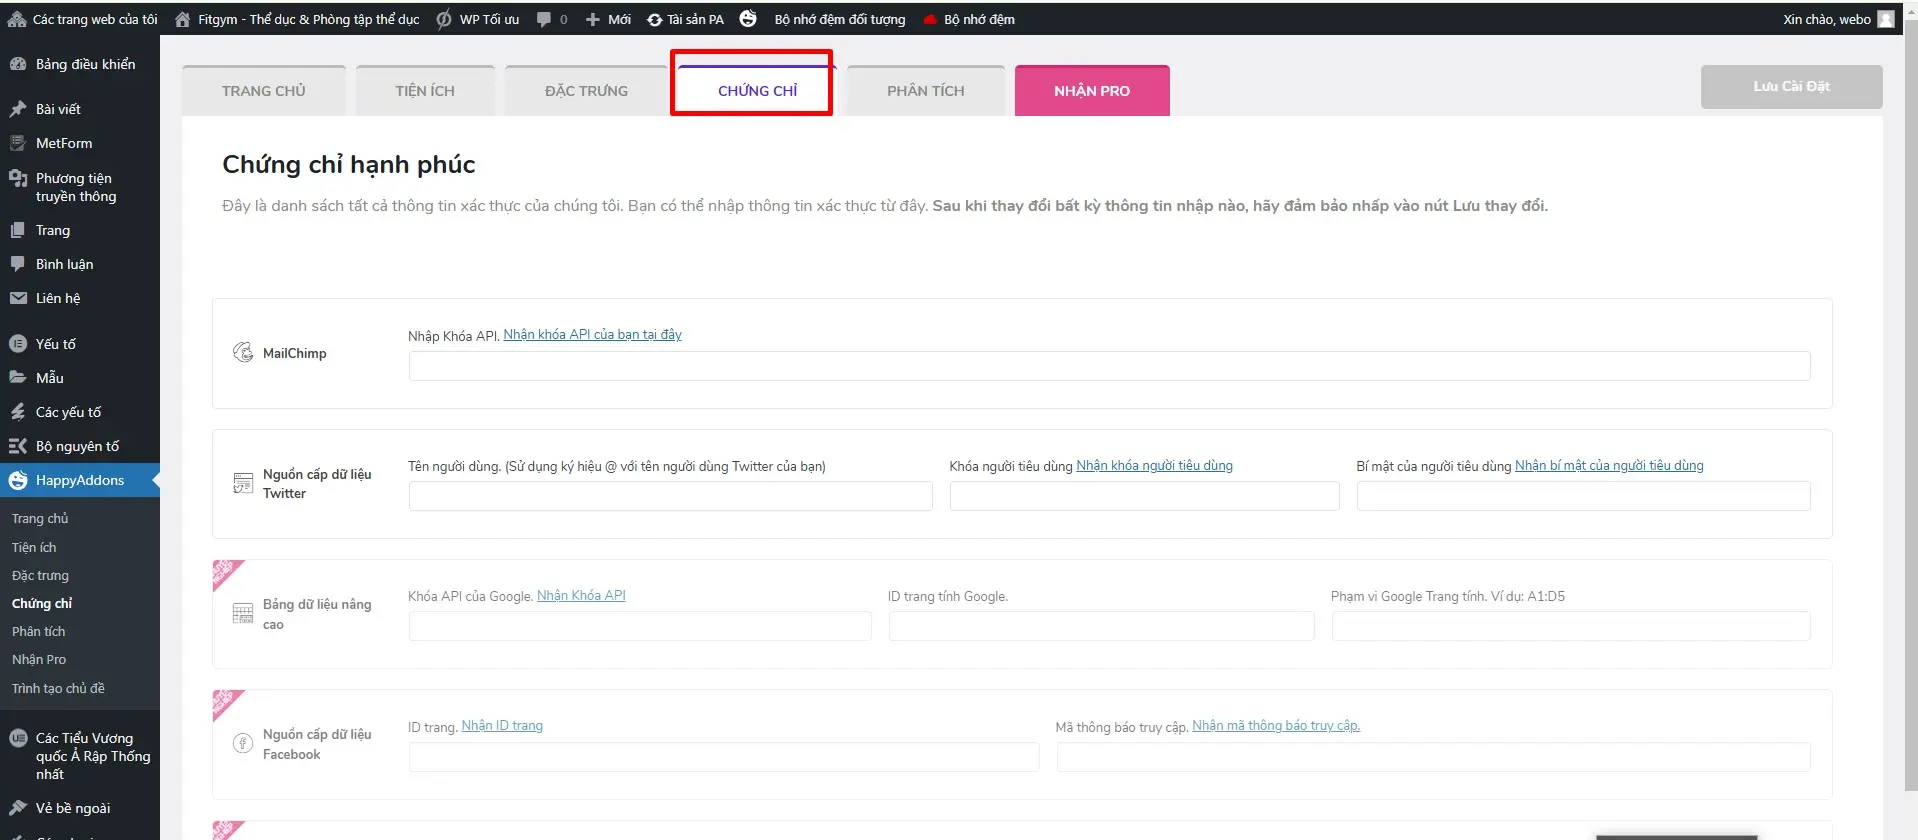
Task: Open Bộ nhớ đệm đối tượng
Action: point(839,19)
